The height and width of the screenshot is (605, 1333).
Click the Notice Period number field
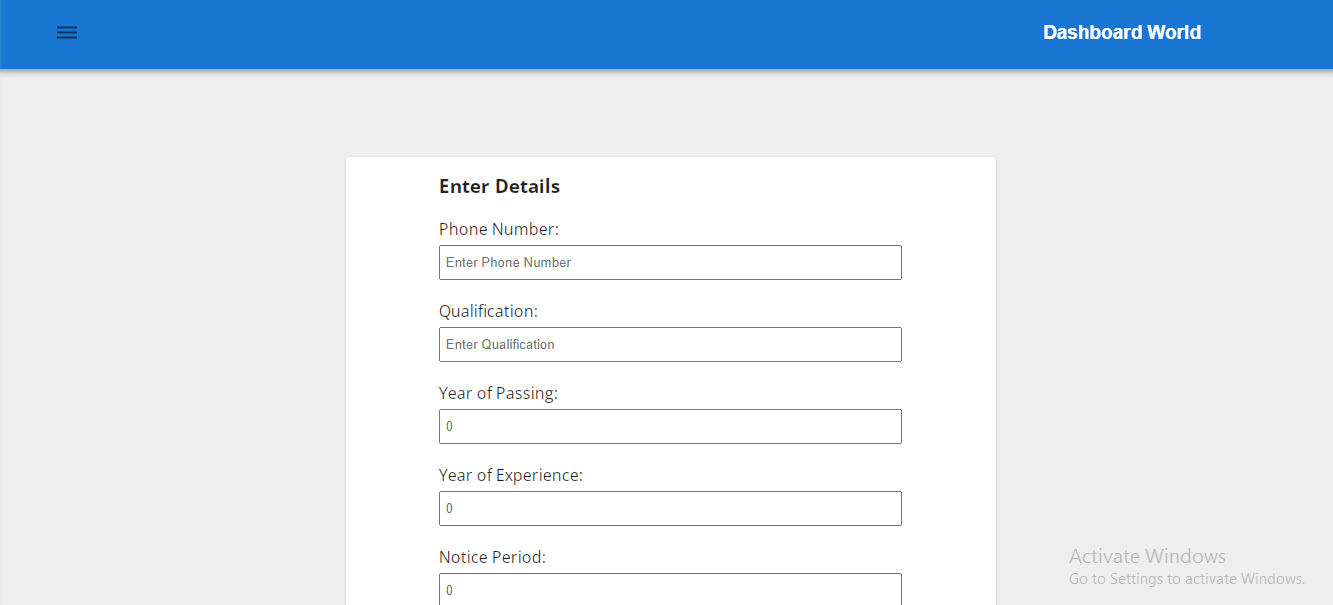[670, 589]
